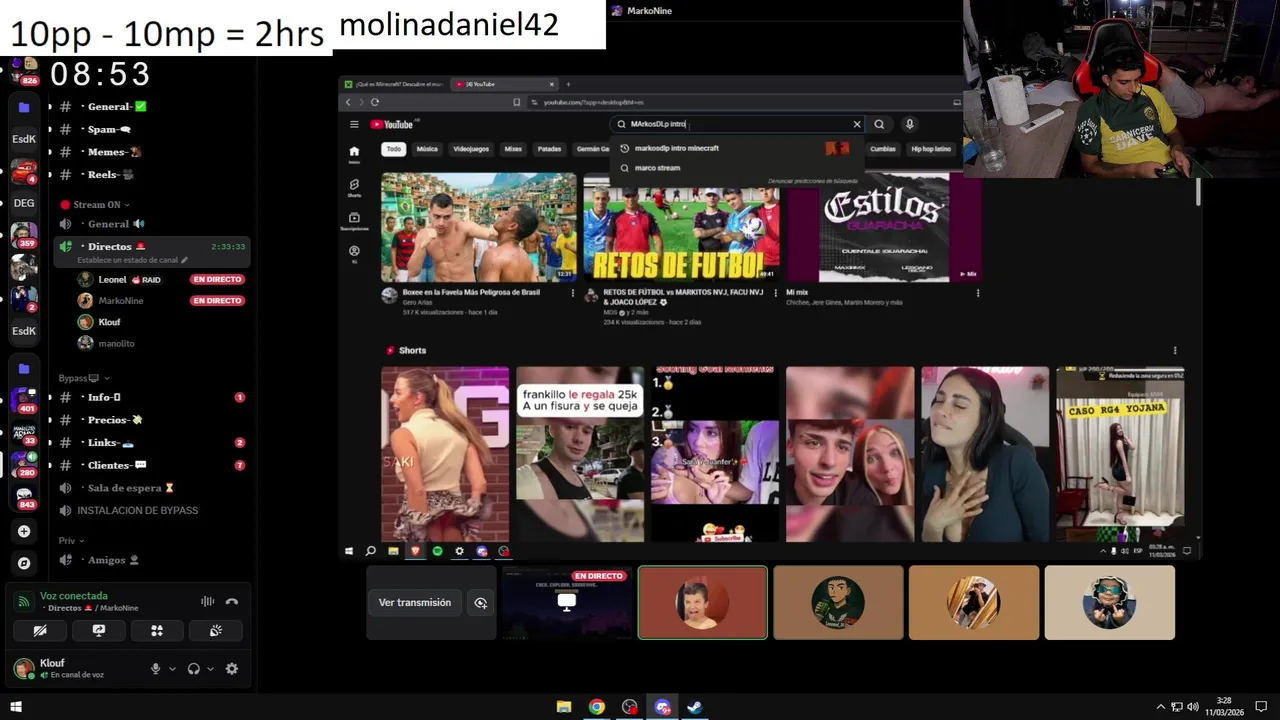Share your screen button
Screen dimensions: 1280x720
[x=99, y=631]
